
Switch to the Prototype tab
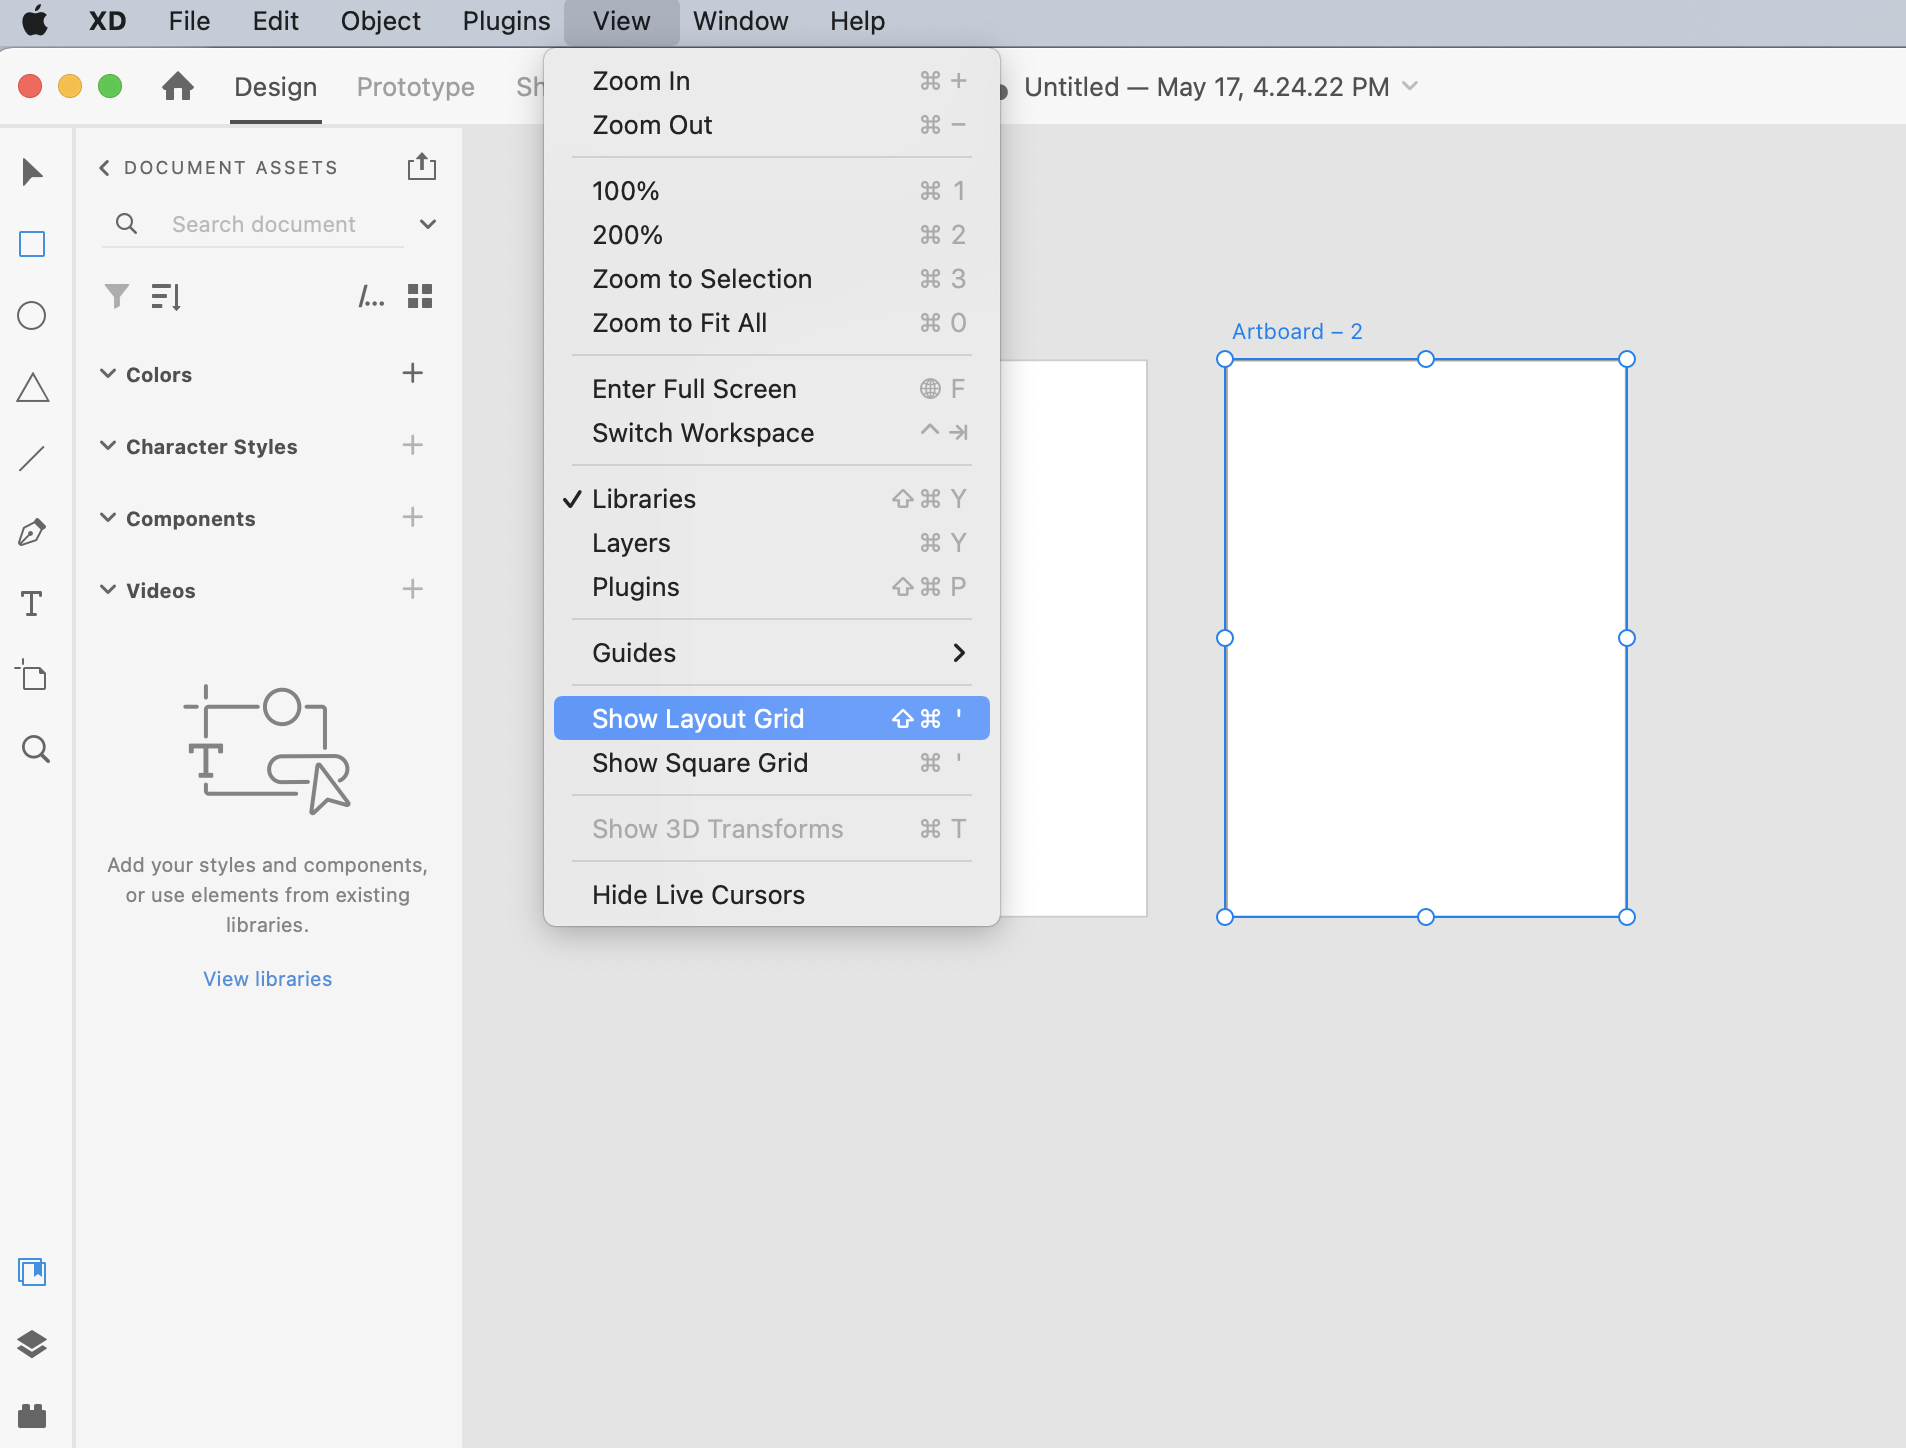pyautogui.click(x=415, y=87)
